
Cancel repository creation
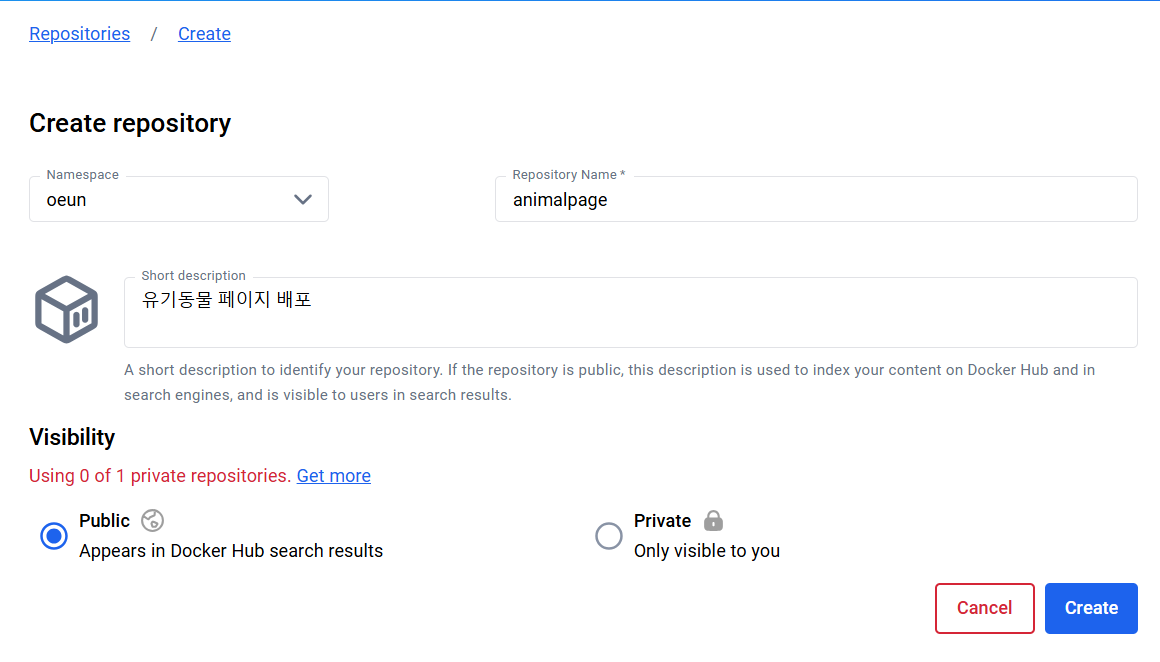[985, 608]
